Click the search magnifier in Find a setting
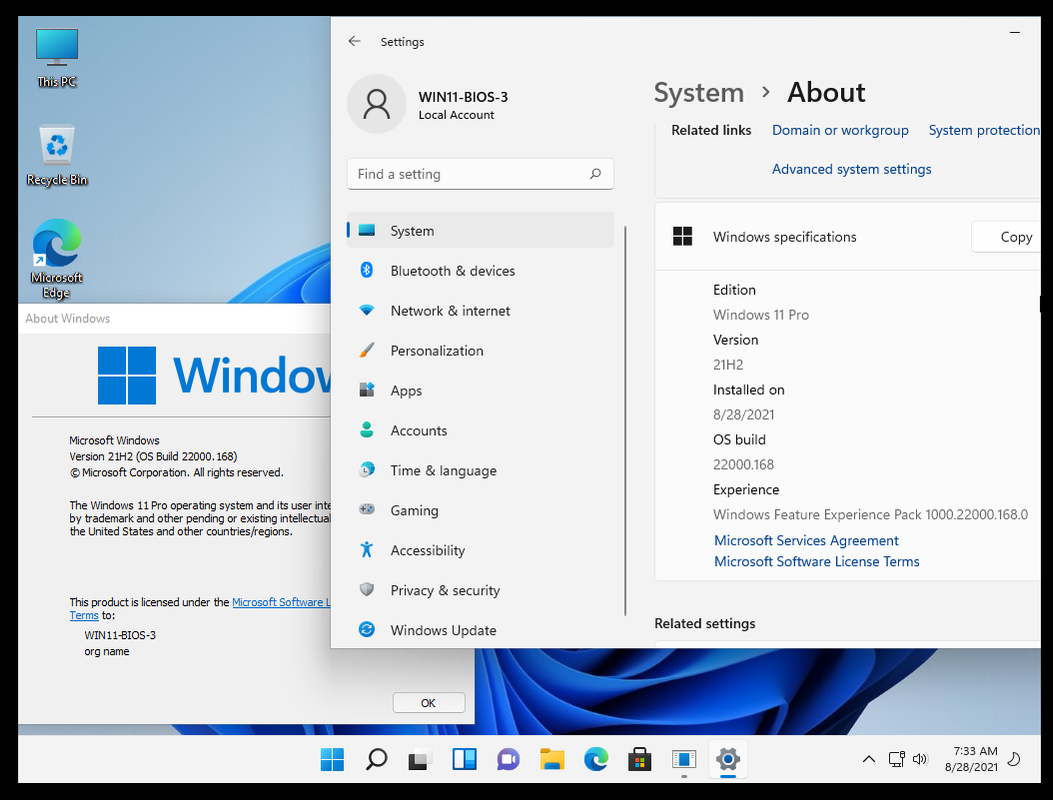Image resolution: width=1053 pixels, height=800 pixels. (x=595, y=174)
